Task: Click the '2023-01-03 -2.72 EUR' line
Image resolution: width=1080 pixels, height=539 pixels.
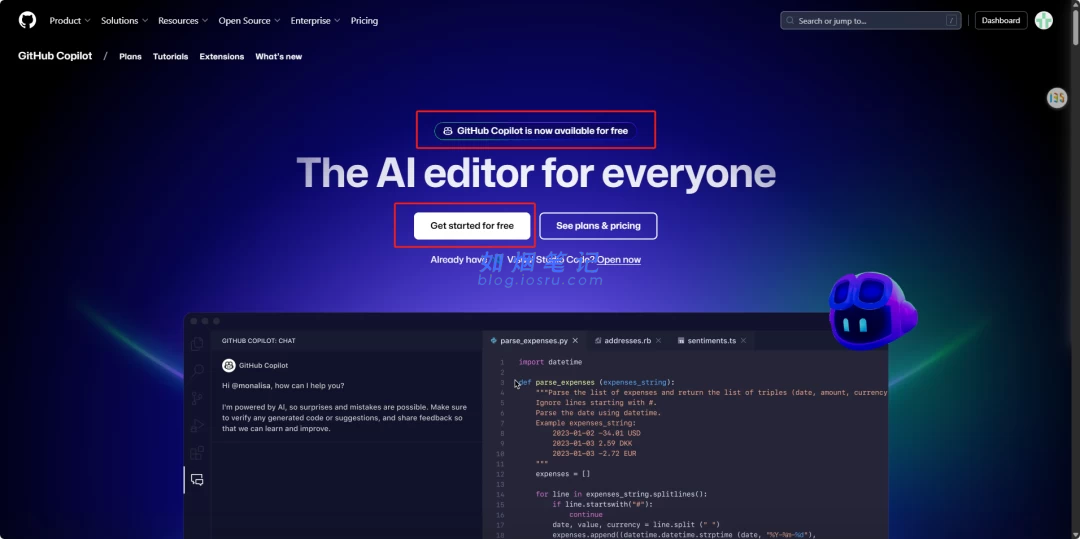Action: 594,454
